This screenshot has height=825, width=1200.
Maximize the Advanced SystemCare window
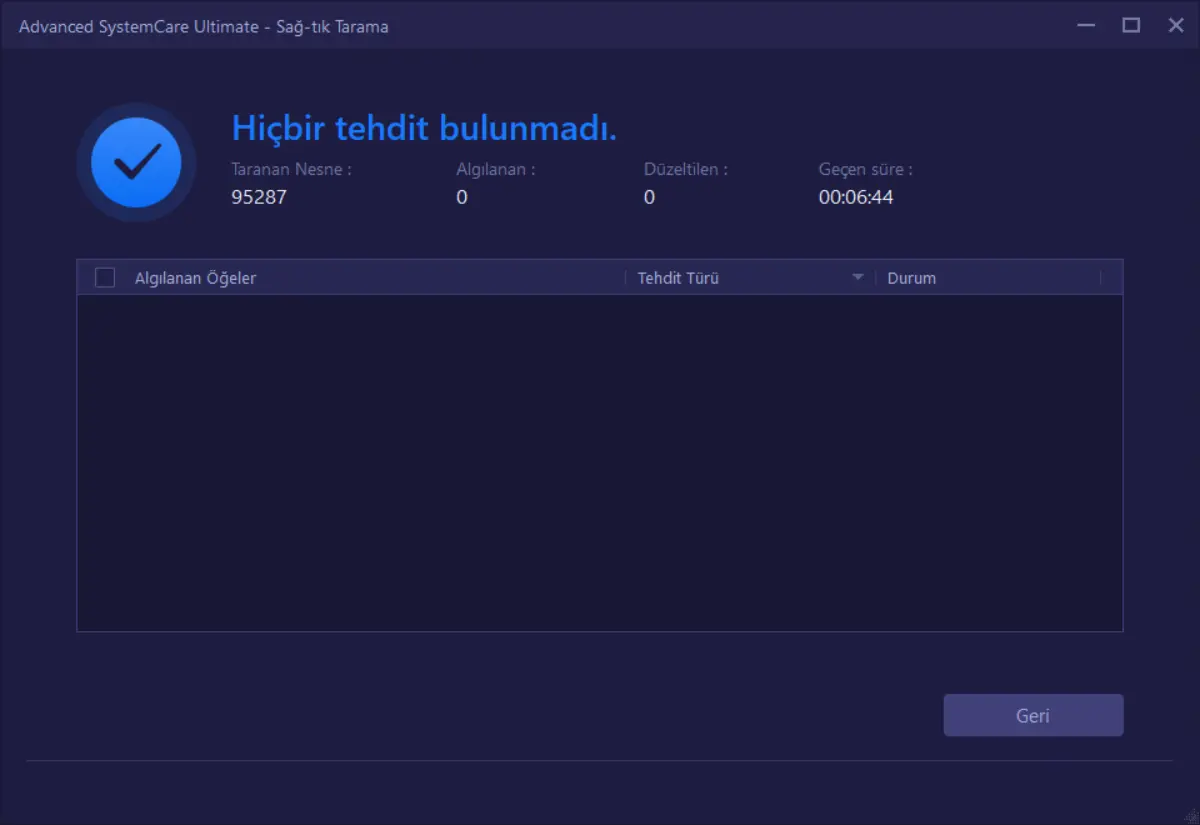[x=1131, y=26]
